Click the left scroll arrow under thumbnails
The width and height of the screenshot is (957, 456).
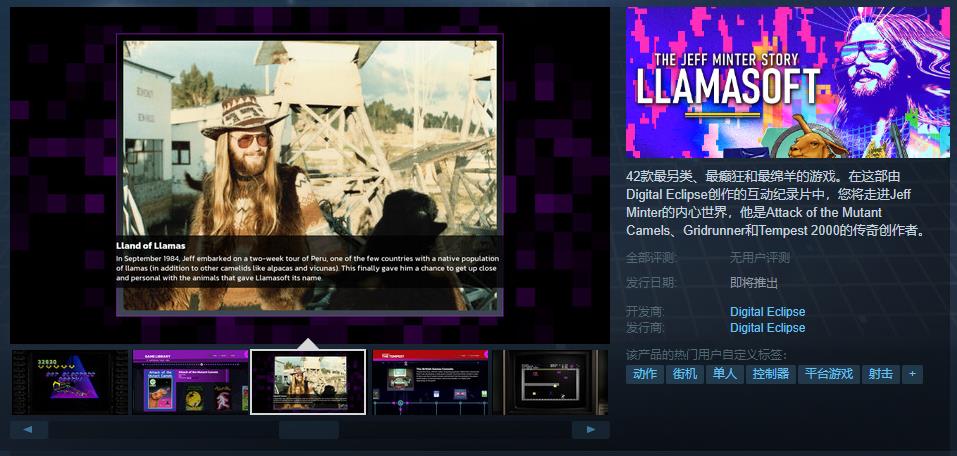(29, 430)
